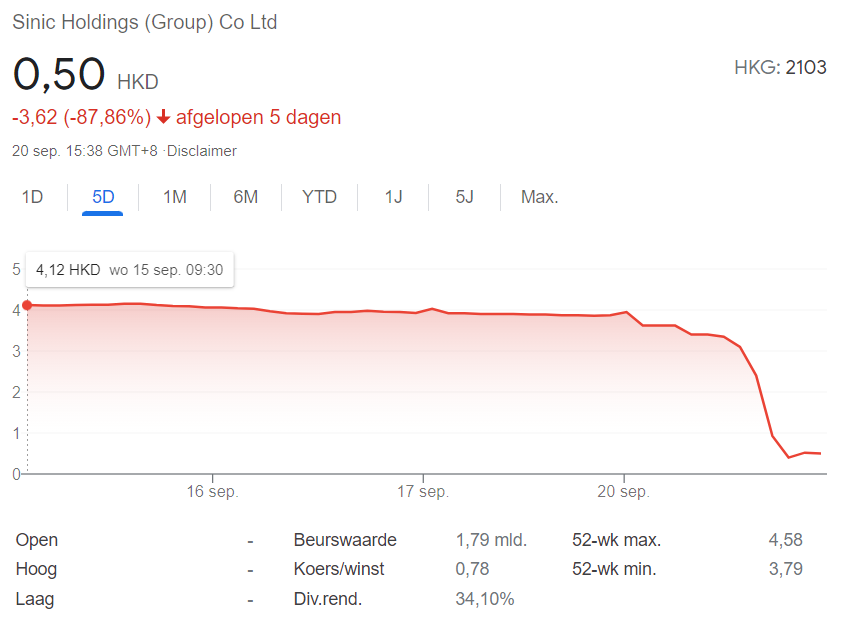Switch to the 1J yearly tab
This screenshot has width=852, height=634.
(x=393, y=197)
